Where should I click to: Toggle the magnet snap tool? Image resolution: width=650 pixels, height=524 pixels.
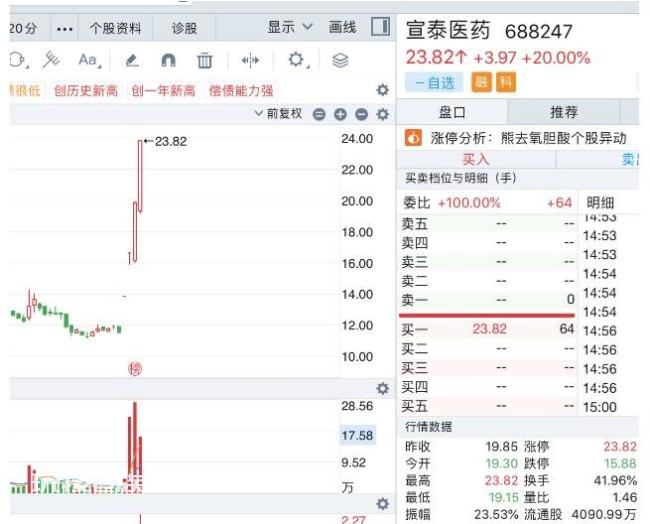[x=168, y=61]
